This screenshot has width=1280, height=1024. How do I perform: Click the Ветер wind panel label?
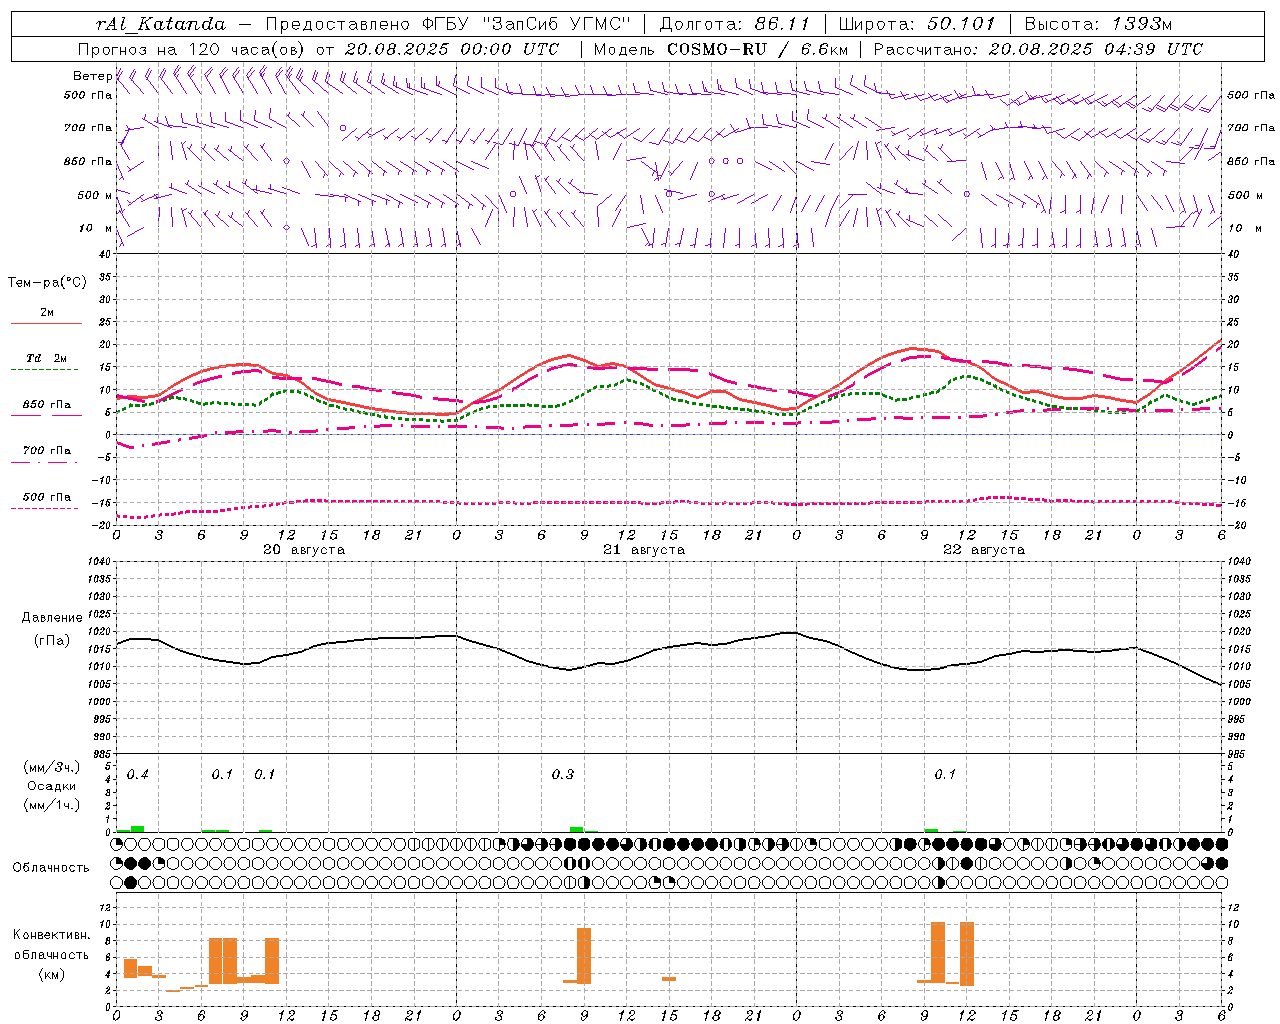[x=92, y=76]
